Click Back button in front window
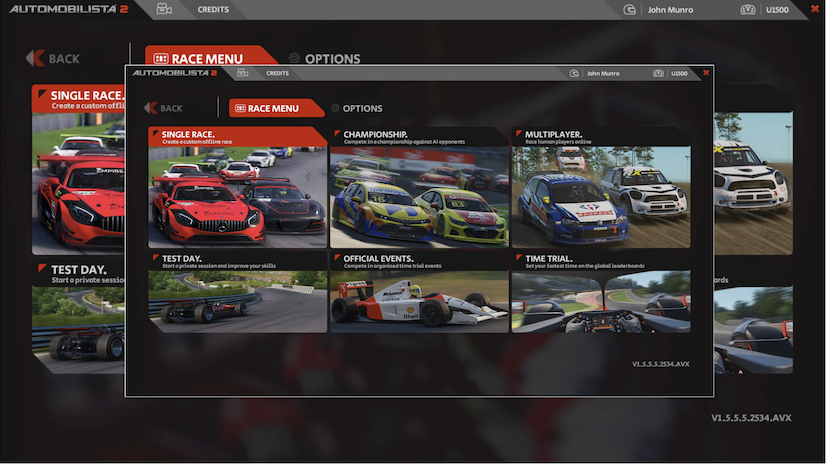This screenshot has height=464, width=827. tap(164, 108)
